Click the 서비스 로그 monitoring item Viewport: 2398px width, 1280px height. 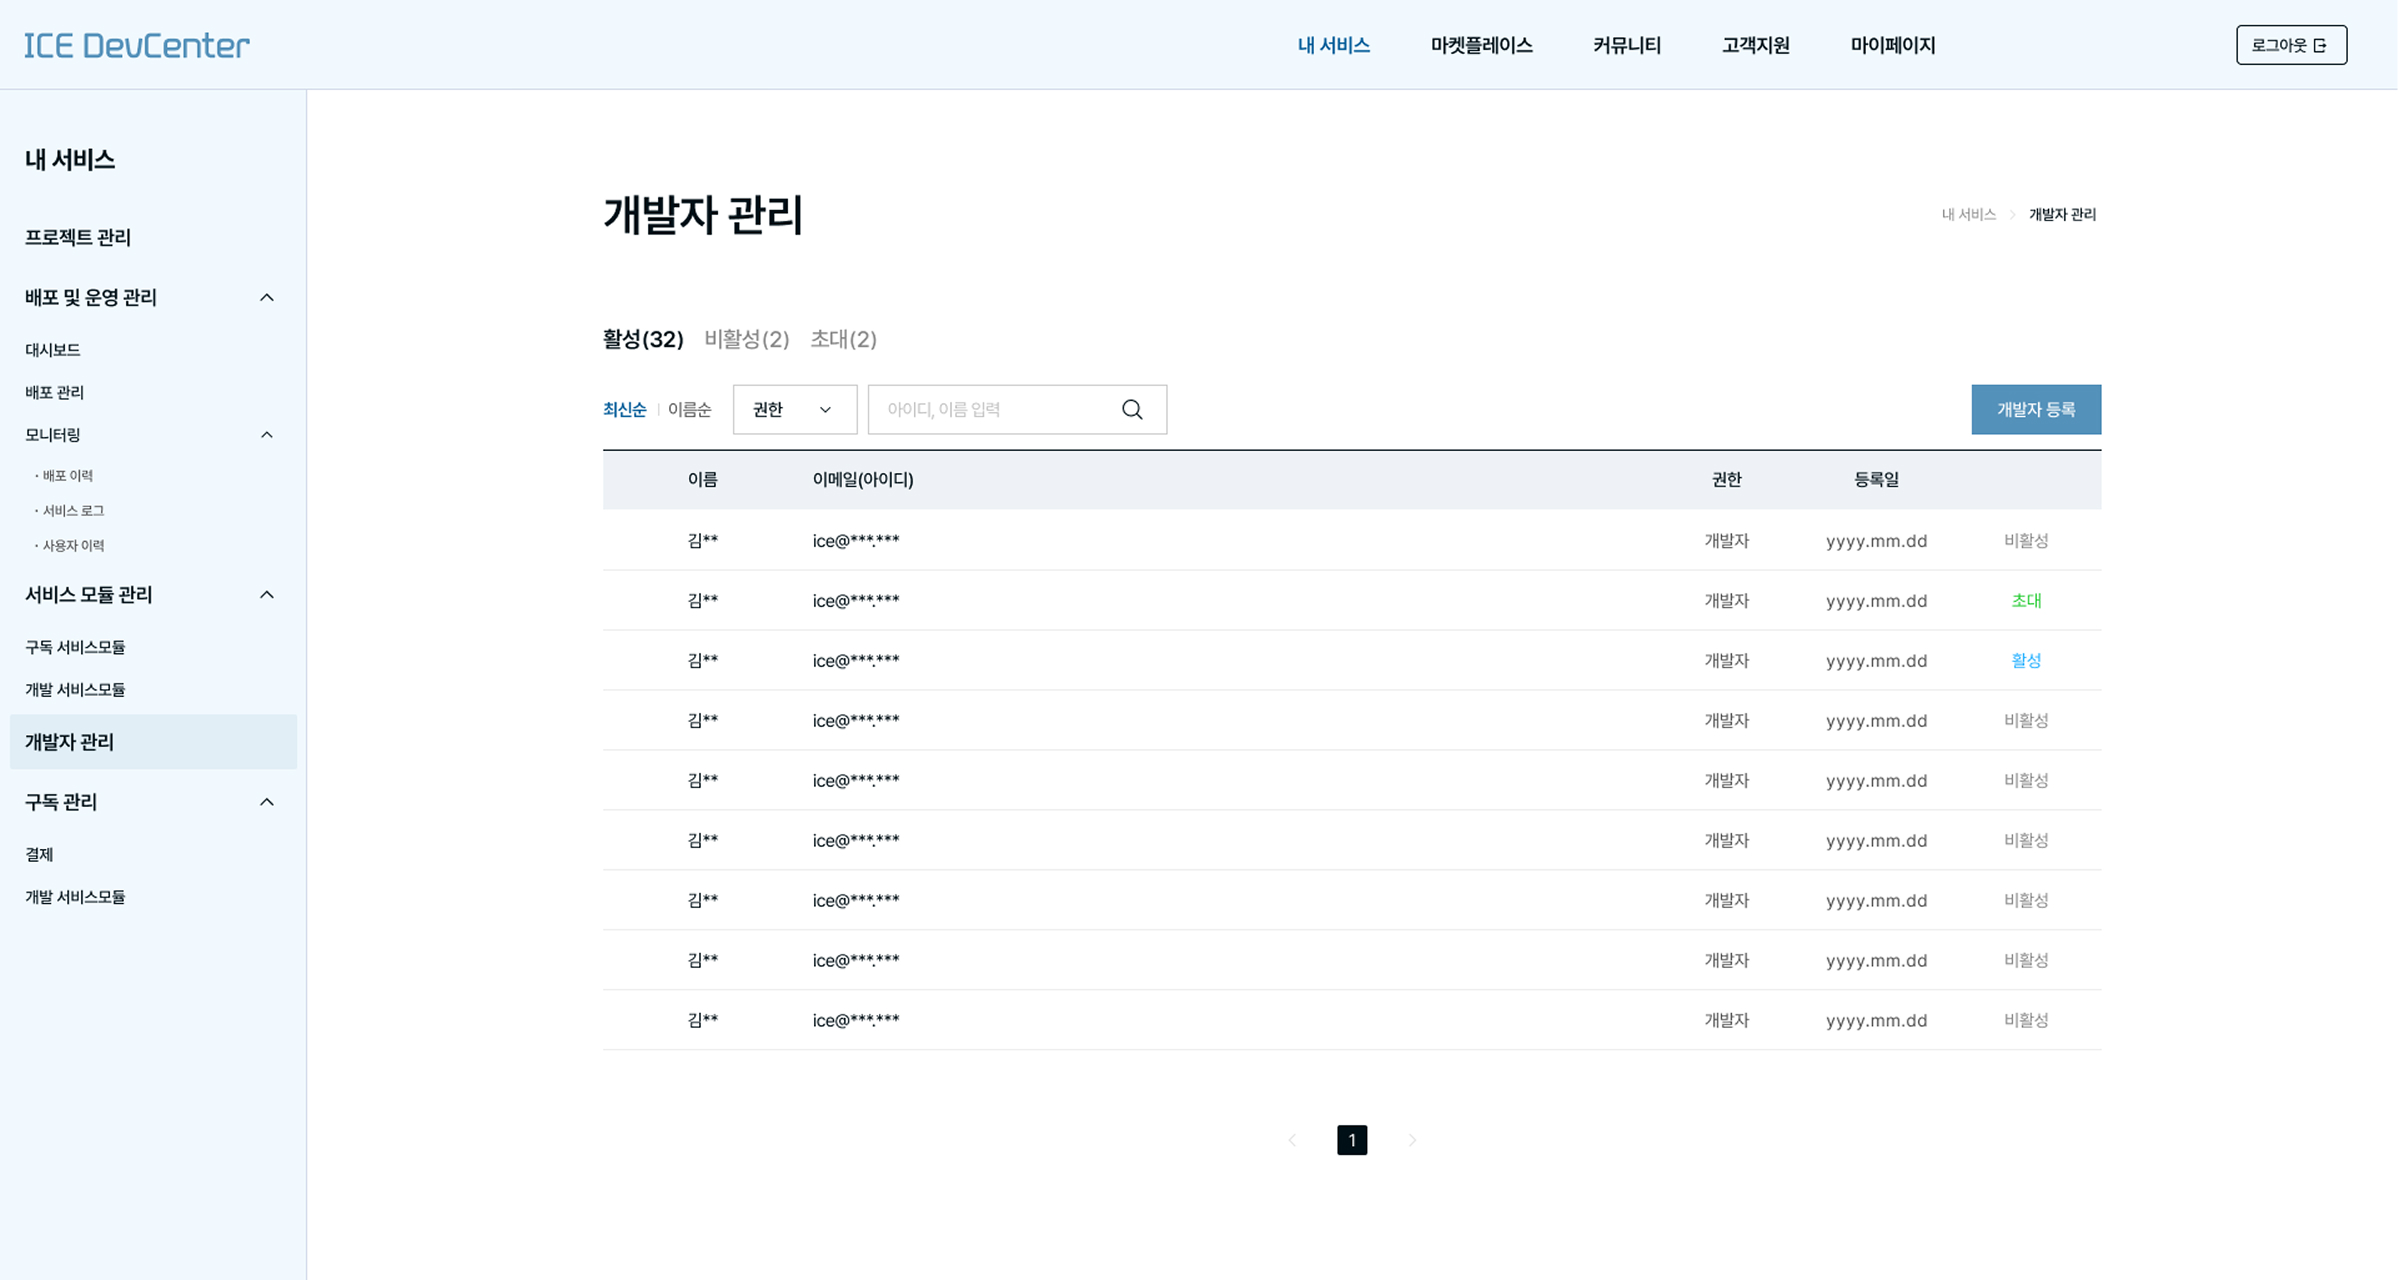pos(72,510)
